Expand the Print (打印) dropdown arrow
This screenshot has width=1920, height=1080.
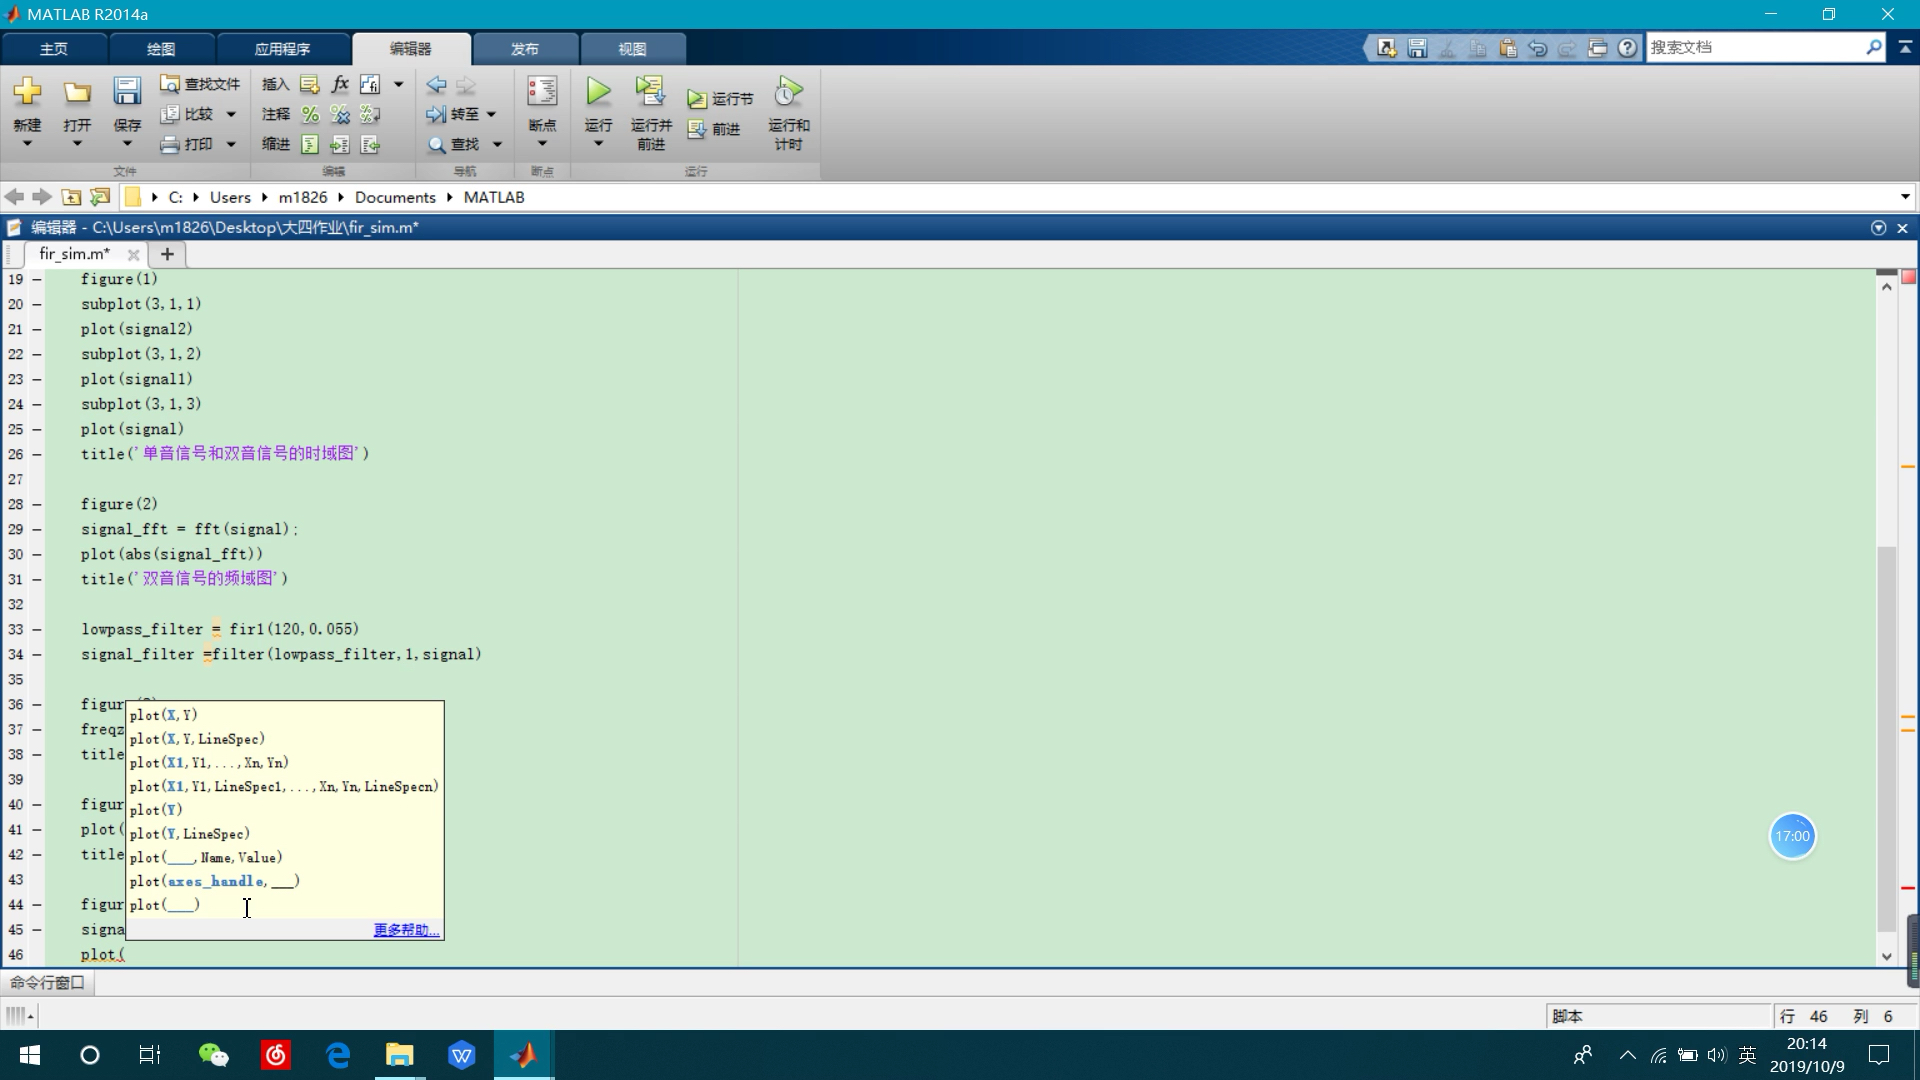(x=231, y=144)
